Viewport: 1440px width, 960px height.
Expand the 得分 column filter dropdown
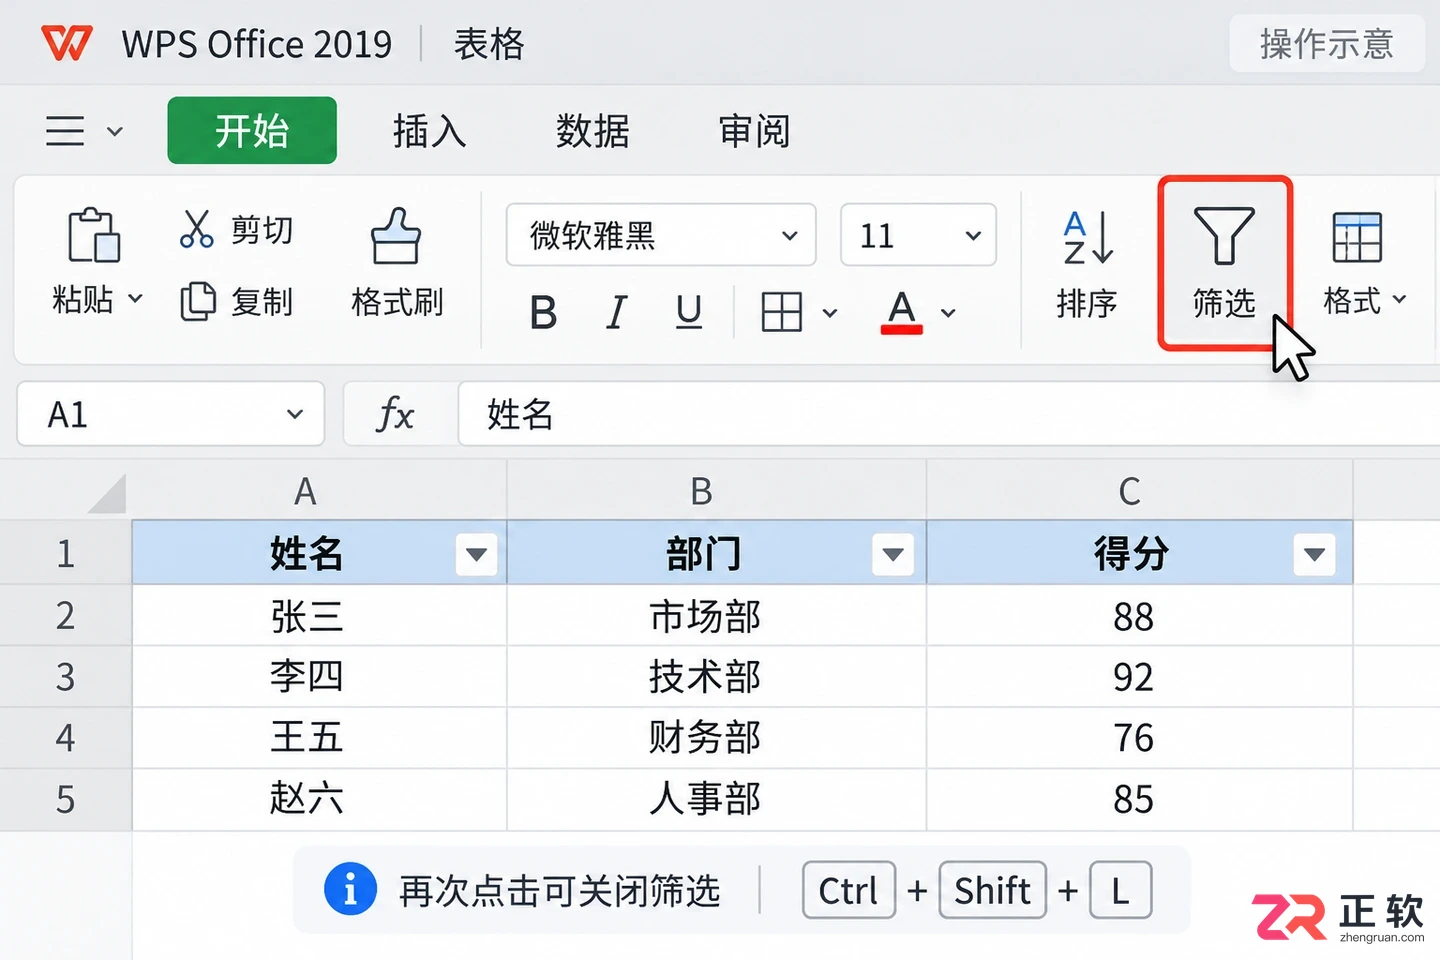pyautogui.click(x=1314, y=554)
